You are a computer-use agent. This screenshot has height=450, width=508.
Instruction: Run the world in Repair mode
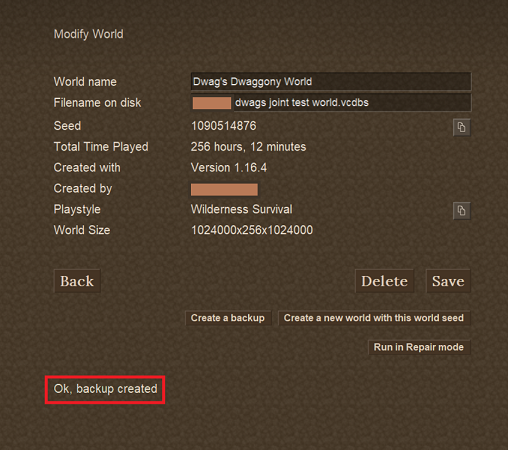419,347
